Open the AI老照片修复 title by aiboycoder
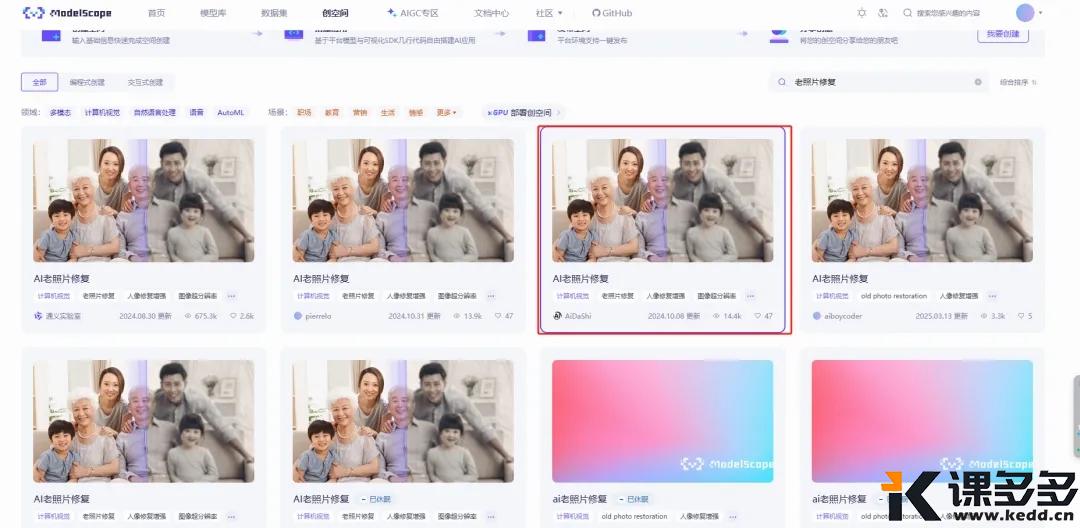 (x=840, y=279)
